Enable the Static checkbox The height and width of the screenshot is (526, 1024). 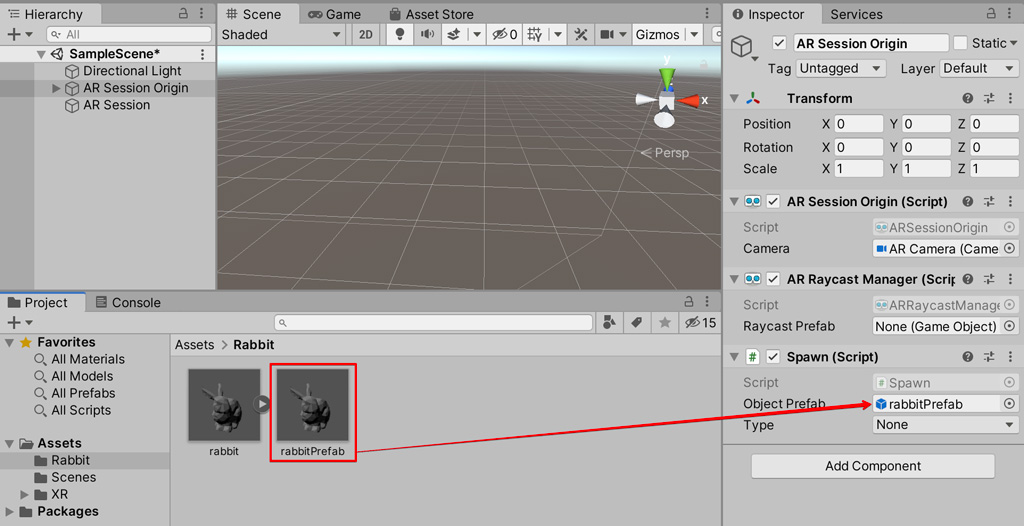(960, 43)
